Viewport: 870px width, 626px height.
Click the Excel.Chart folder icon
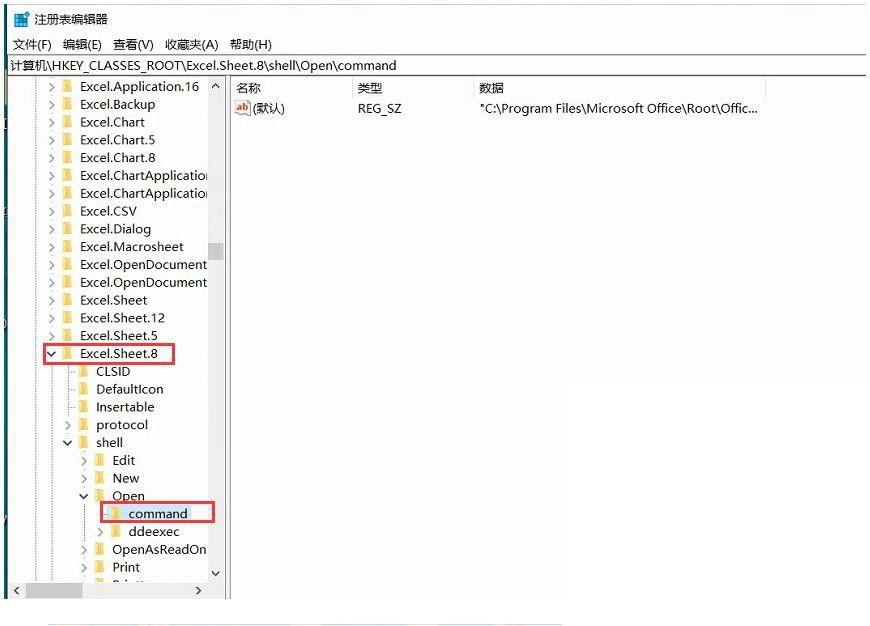68,122
